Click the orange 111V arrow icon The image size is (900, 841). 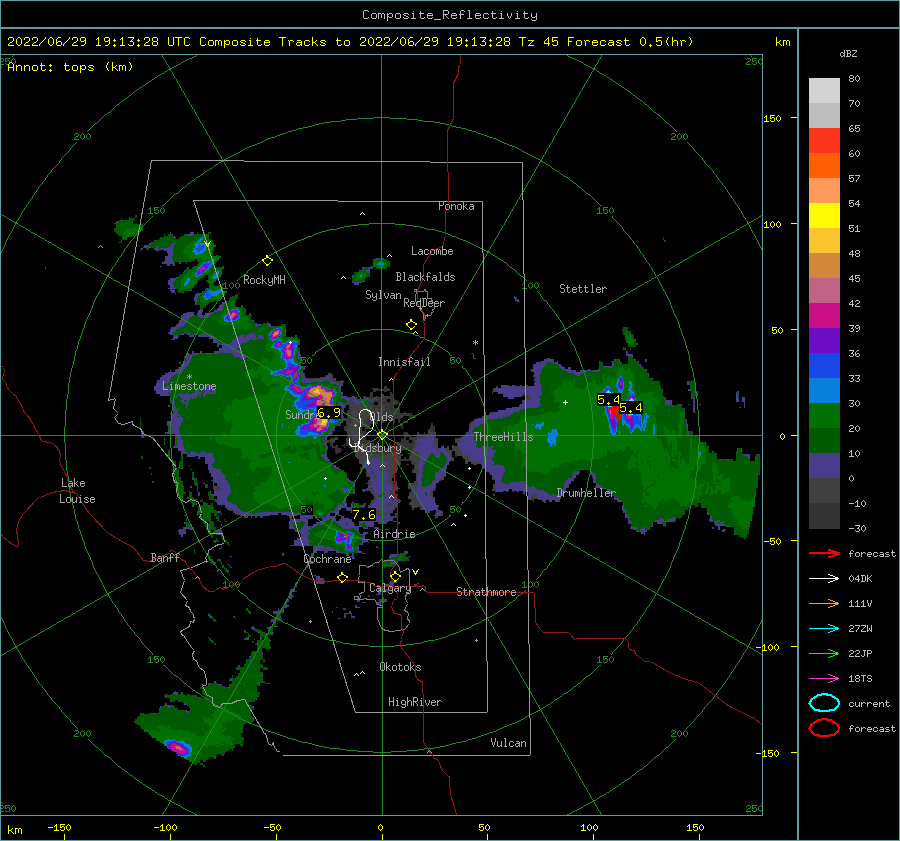(x=824, y=603)
